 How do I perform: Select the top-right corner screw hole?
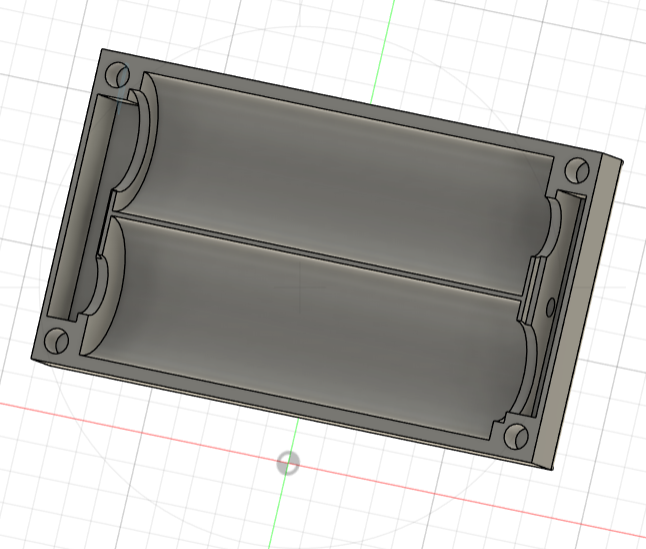tap(577, 171)
